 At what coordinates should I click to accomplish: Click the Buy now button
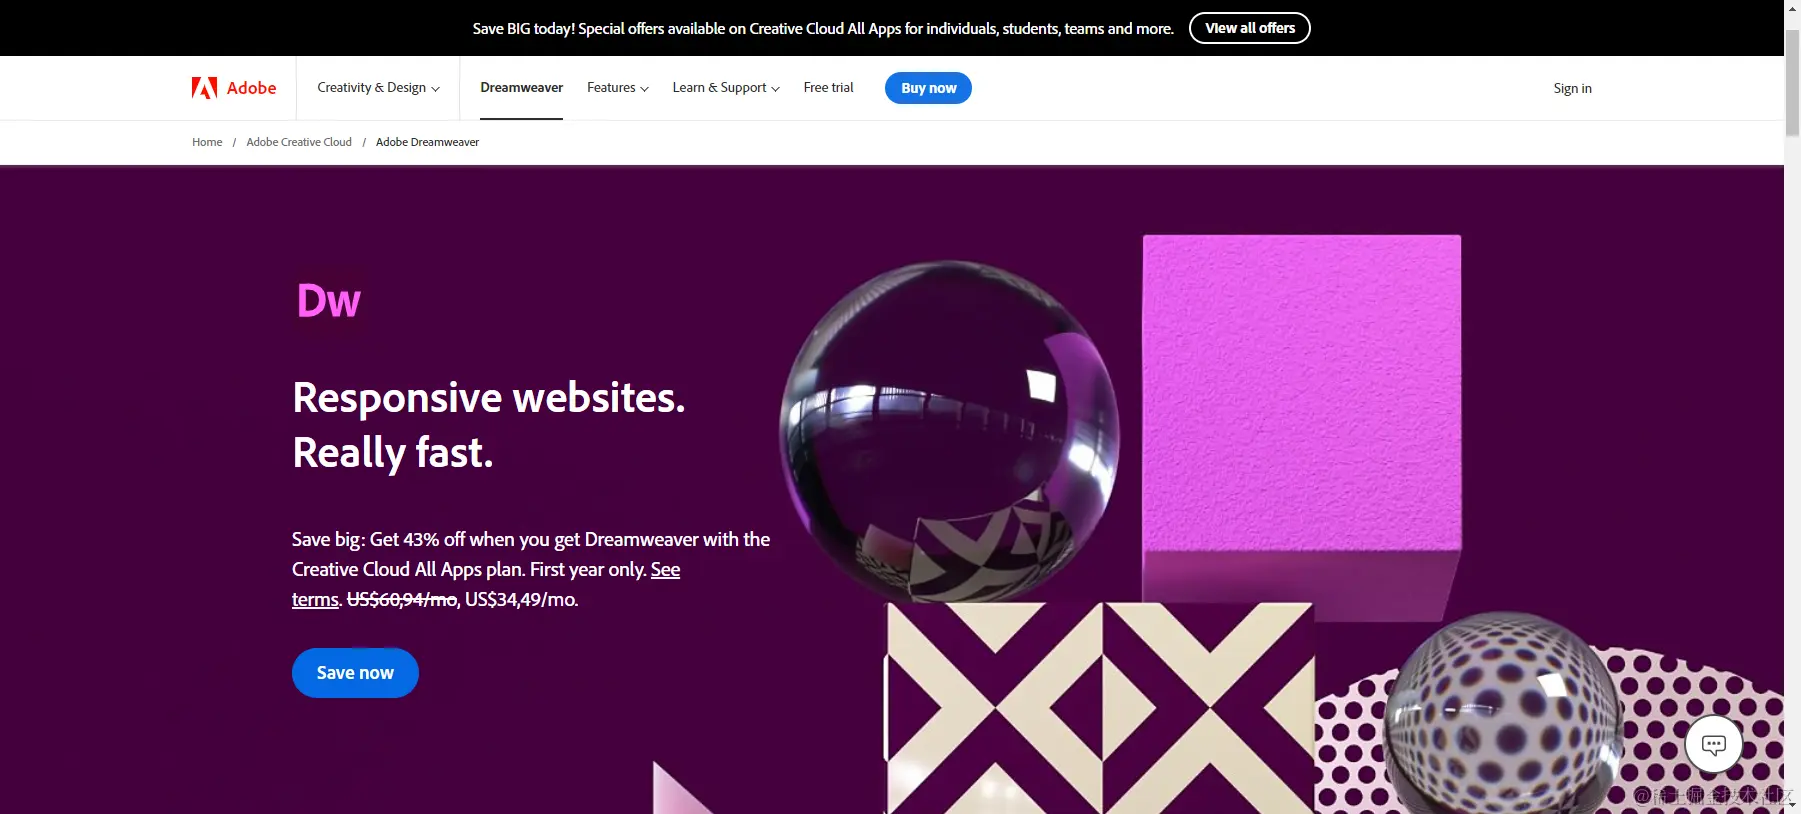coord(928,88)
